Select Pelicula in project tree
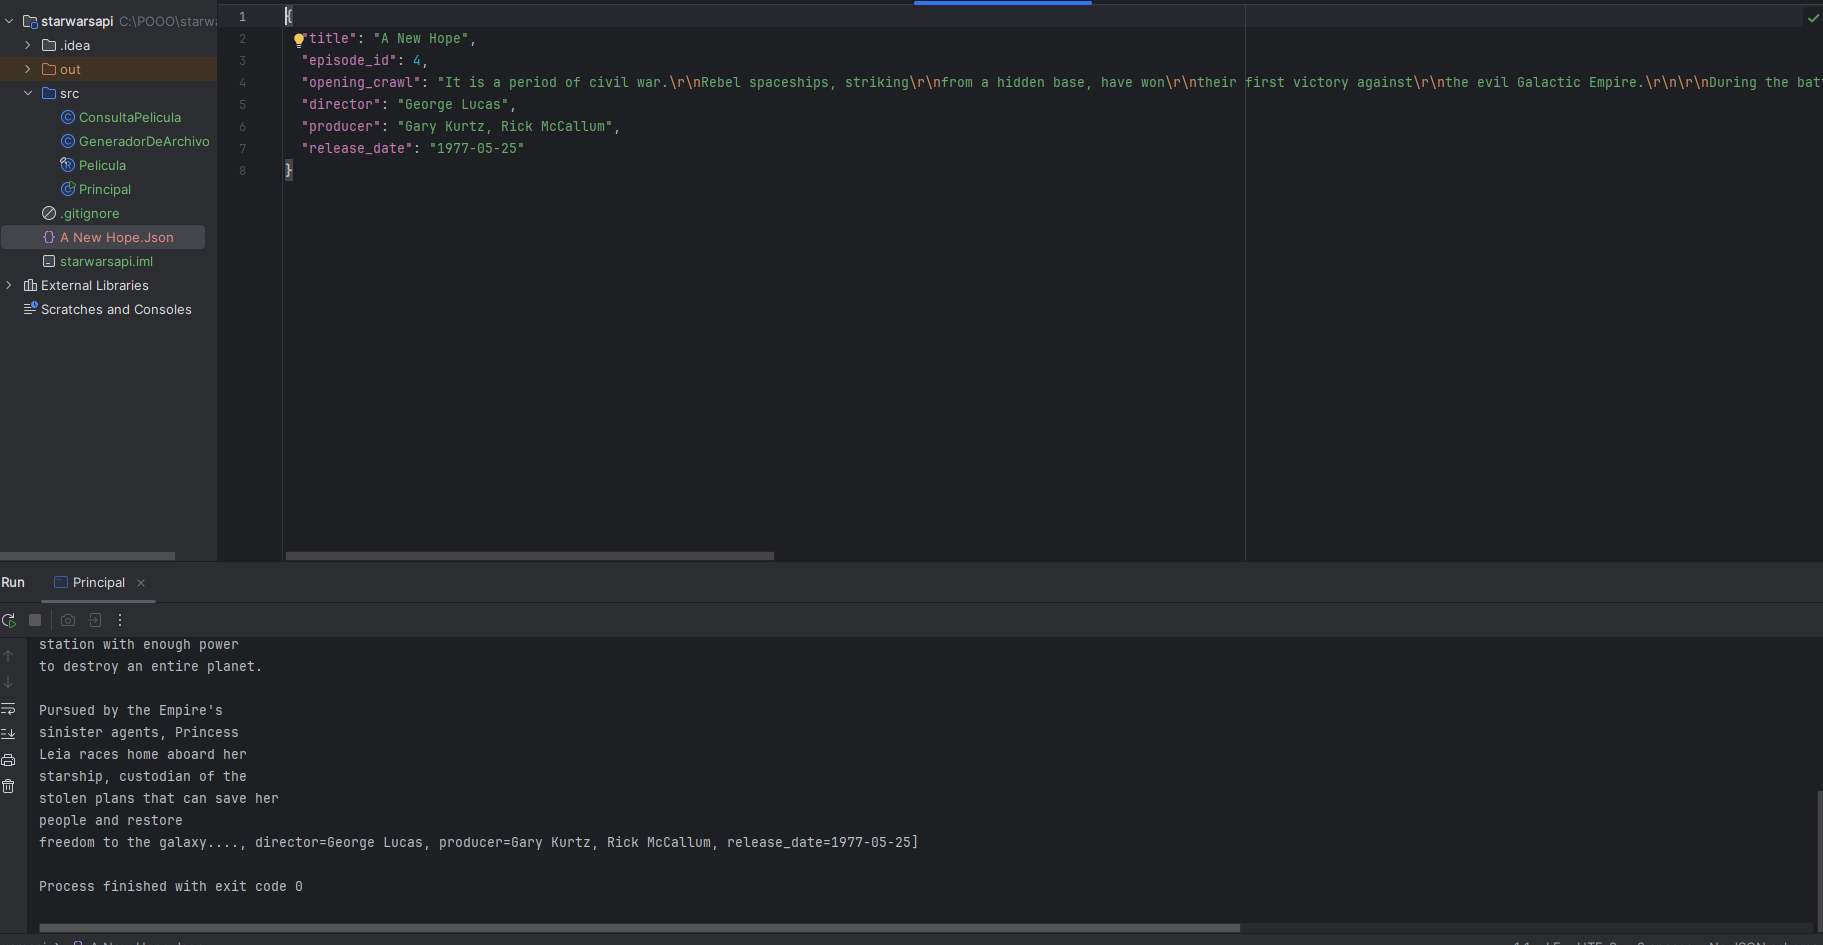1823x945 pixels. coord(102,165)
